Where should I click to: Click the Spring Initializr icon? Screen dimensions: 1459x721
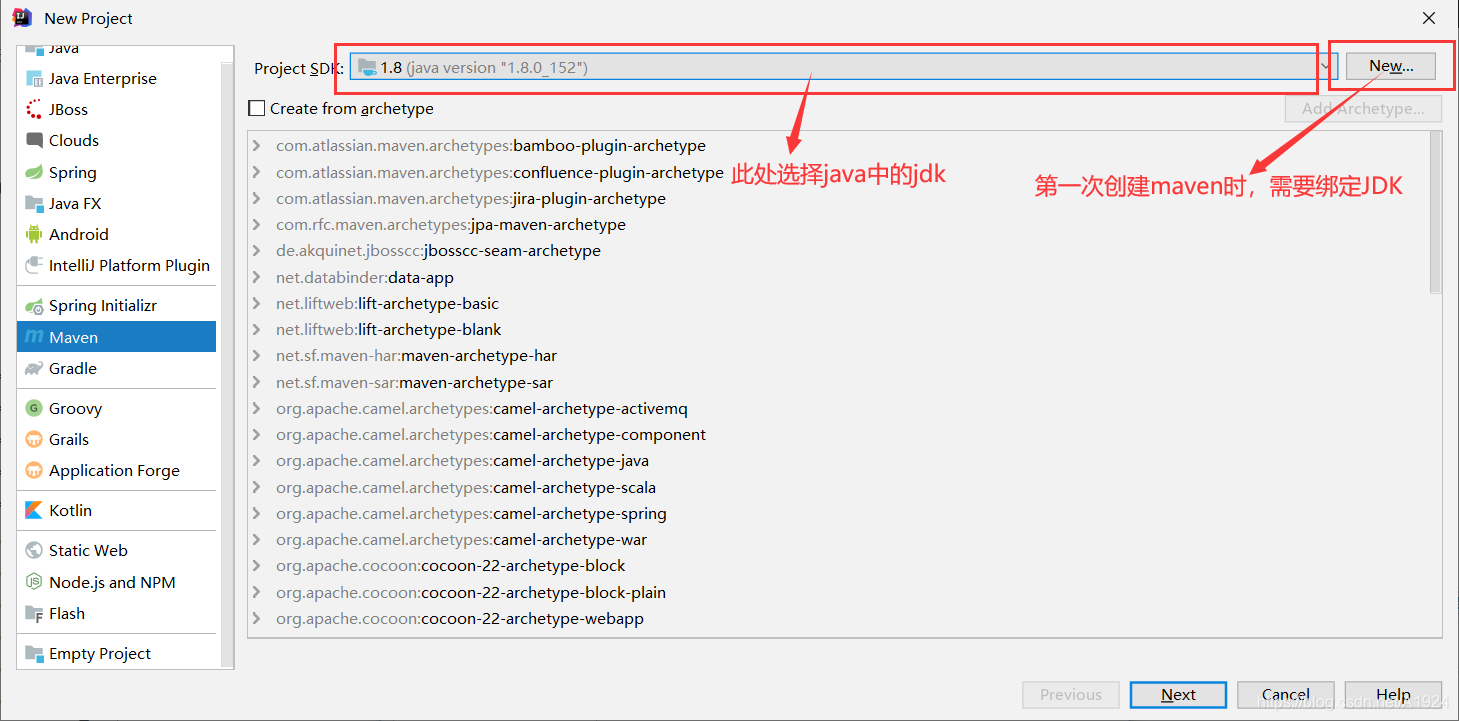(x=34, y=306)
